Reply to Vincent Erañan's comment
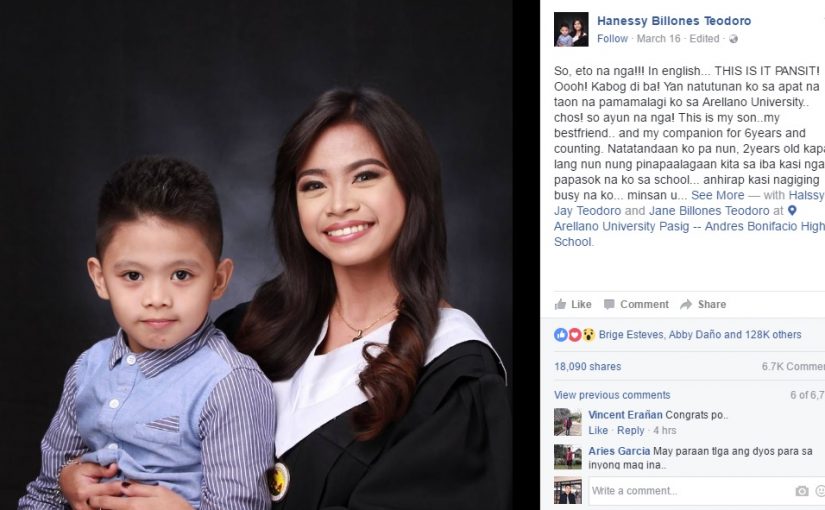 (630, 430)
